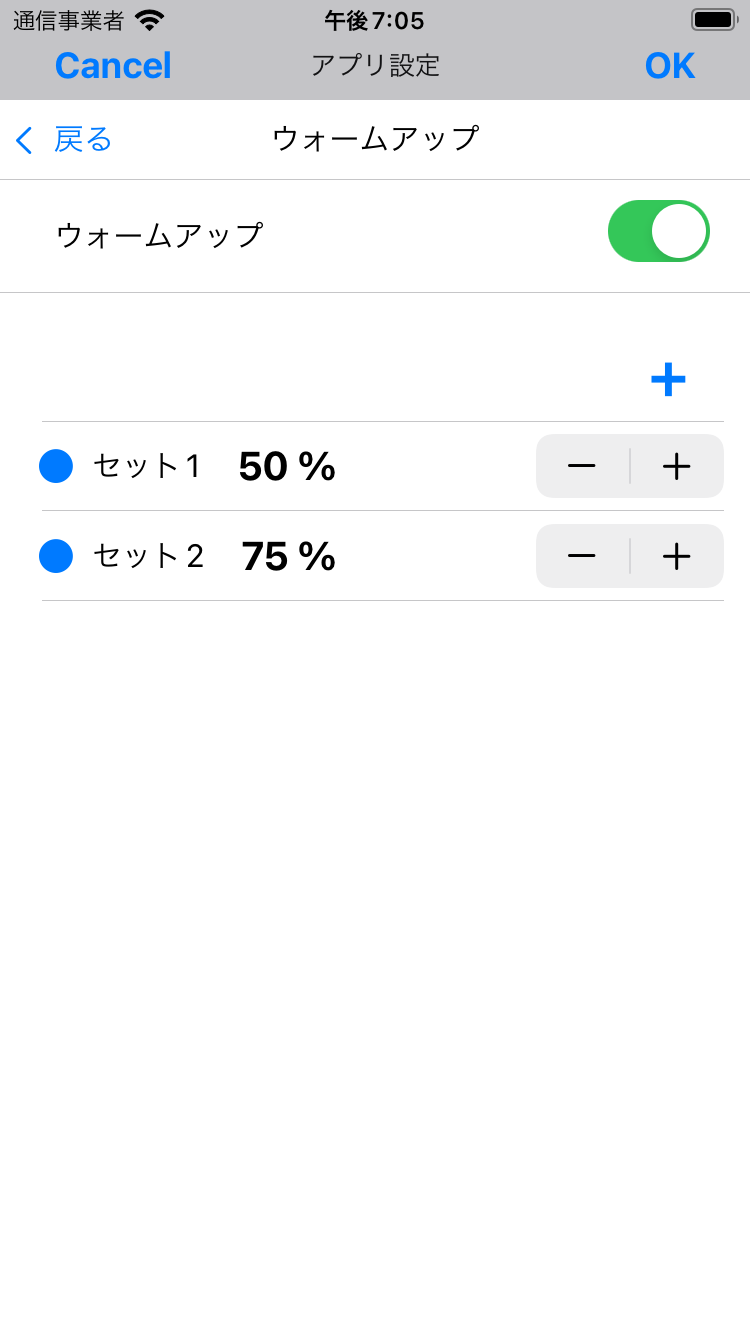
Task: Tap the blue plus icon to add set
Action: click(x=667, y=380)
